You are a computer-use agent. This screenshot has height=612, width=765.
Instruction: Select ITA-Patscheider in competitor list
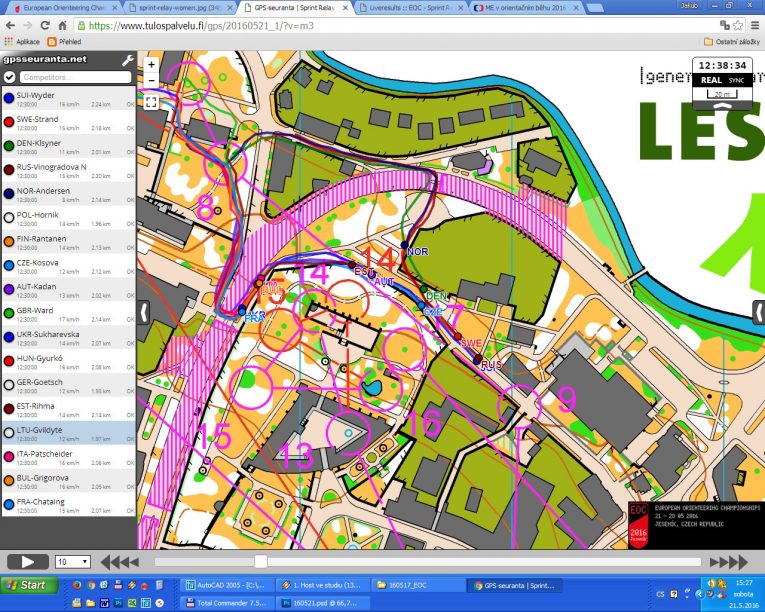pyautogui.click(x=69, y=457)
